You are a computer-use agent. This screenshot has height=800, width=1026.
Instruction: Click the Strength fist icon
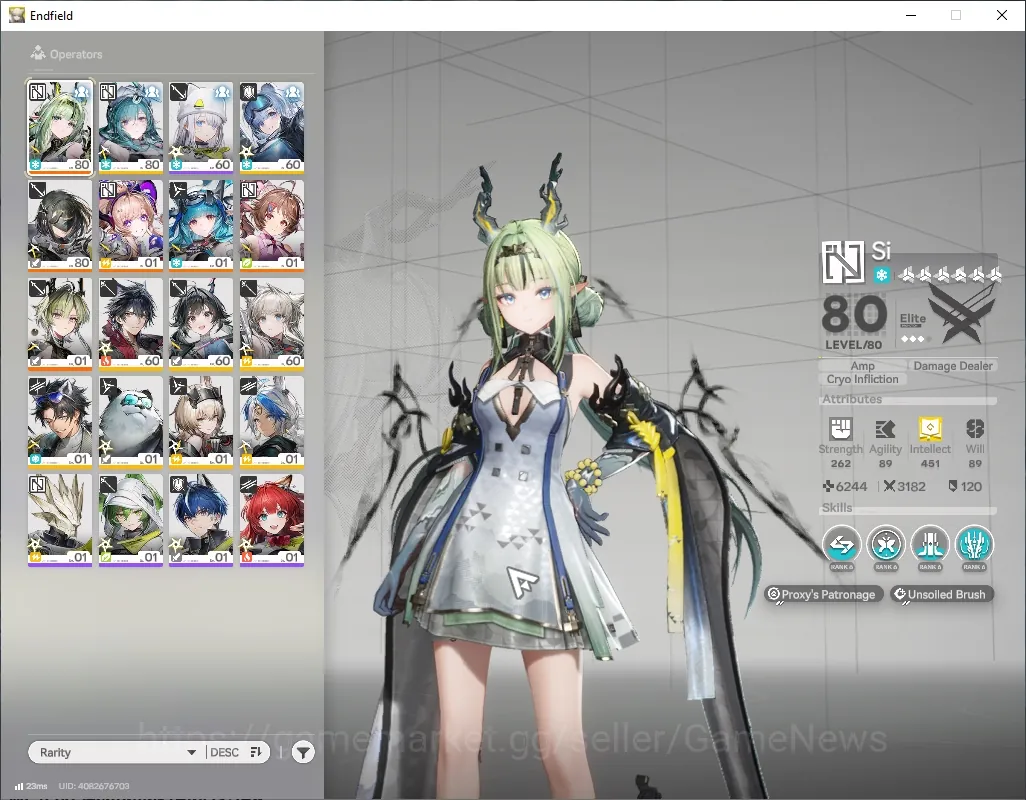841,429
